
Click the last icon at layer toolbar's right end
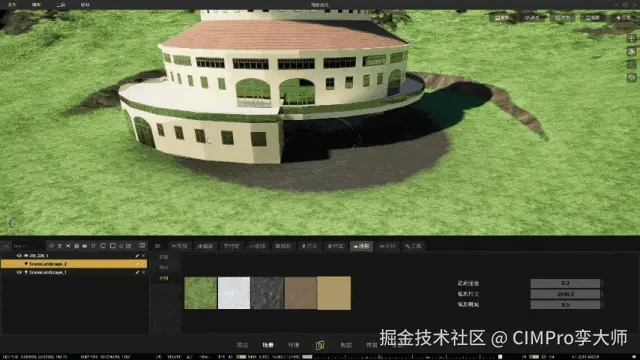[142, 245]
